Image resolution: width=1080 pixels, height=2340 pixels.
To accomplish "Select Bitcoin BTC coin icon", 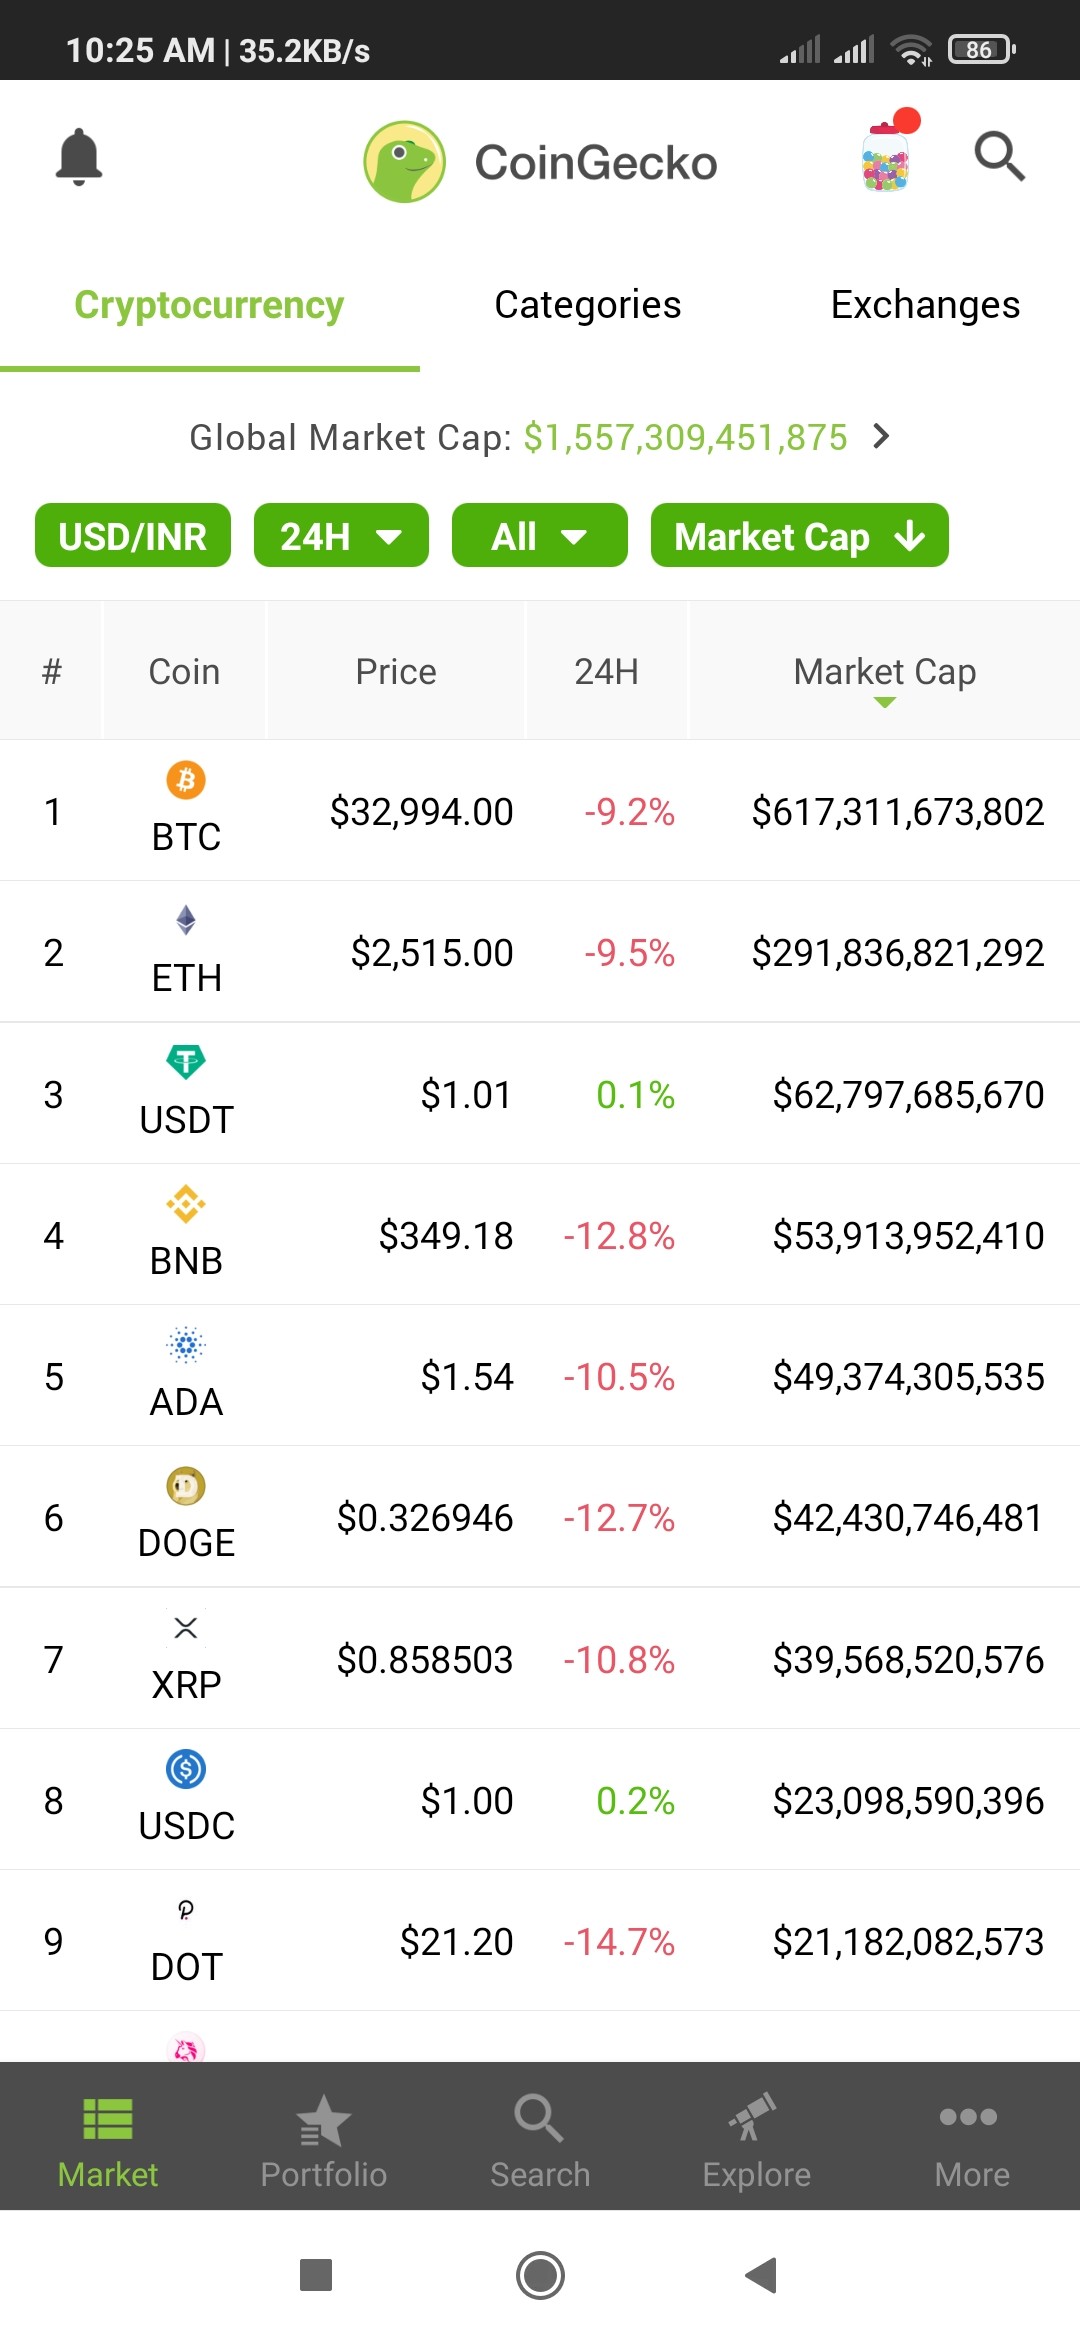I will coord(186,780).
